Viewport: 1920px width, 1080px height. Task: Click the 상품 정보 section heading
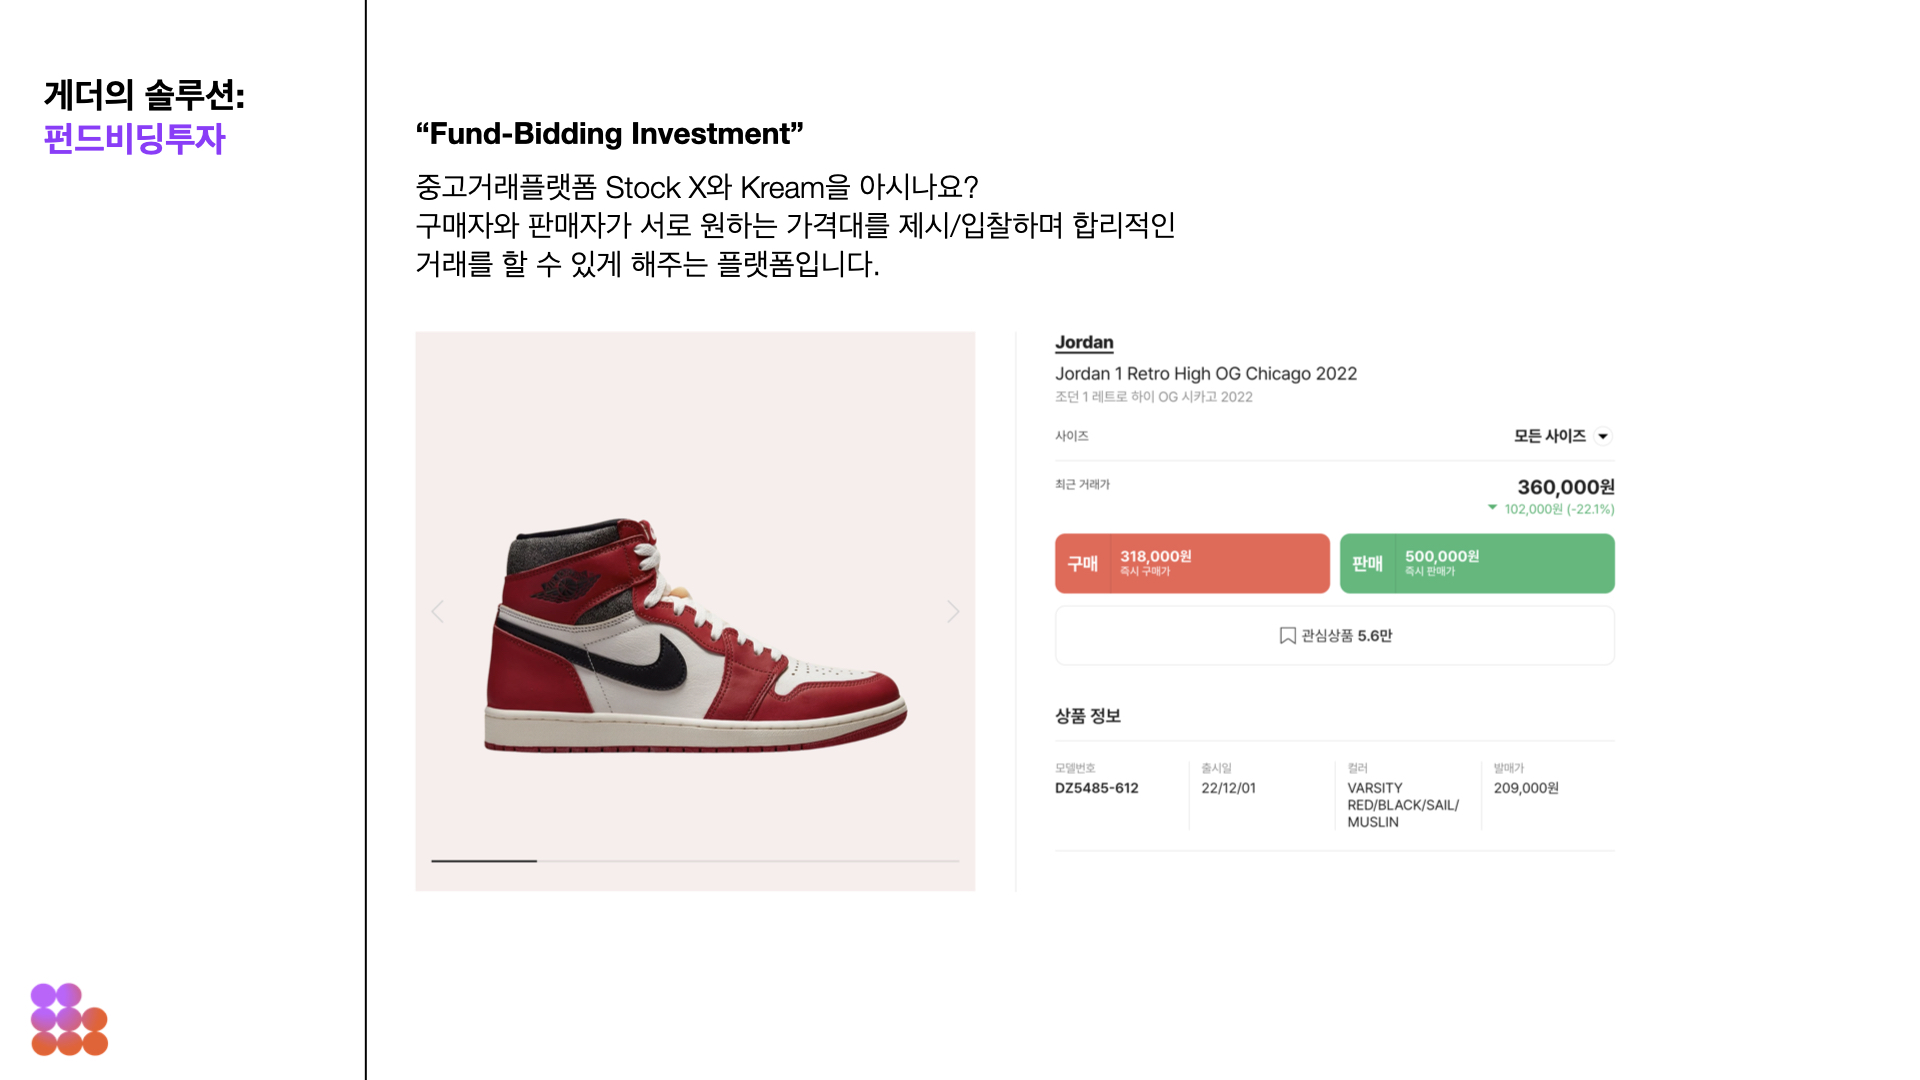[1087, 716]
